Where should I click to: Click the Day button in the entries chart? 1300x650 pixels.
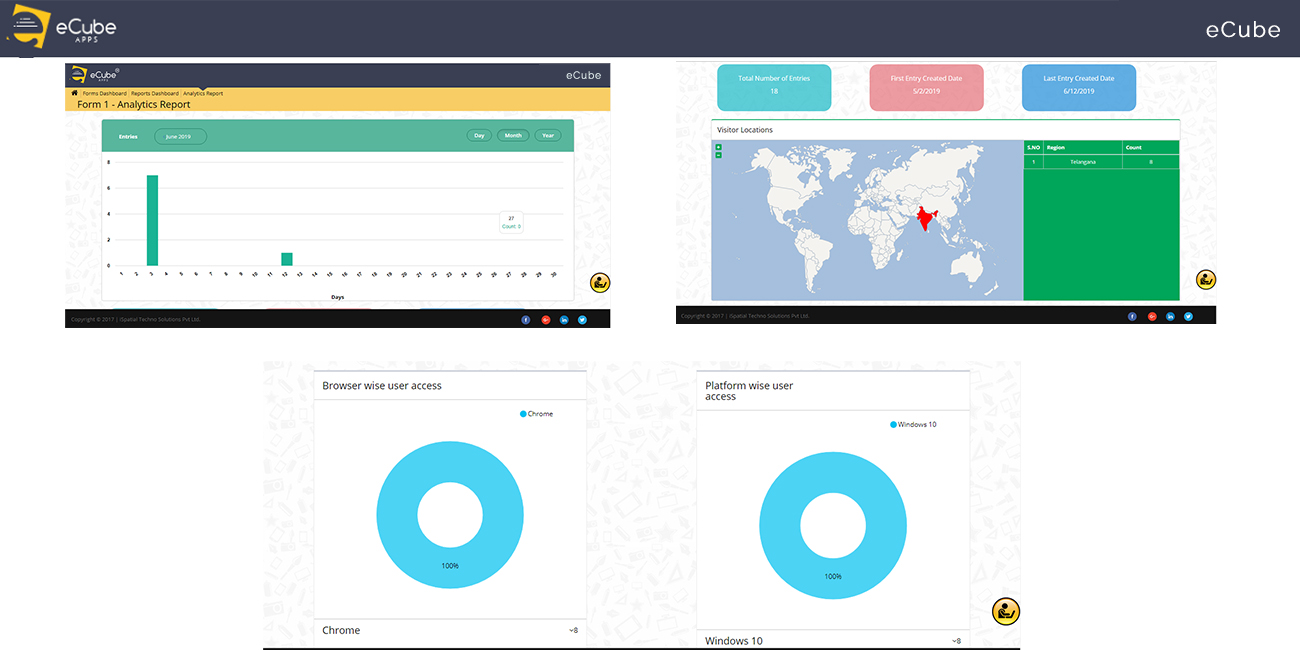click(x=478, y=135)
